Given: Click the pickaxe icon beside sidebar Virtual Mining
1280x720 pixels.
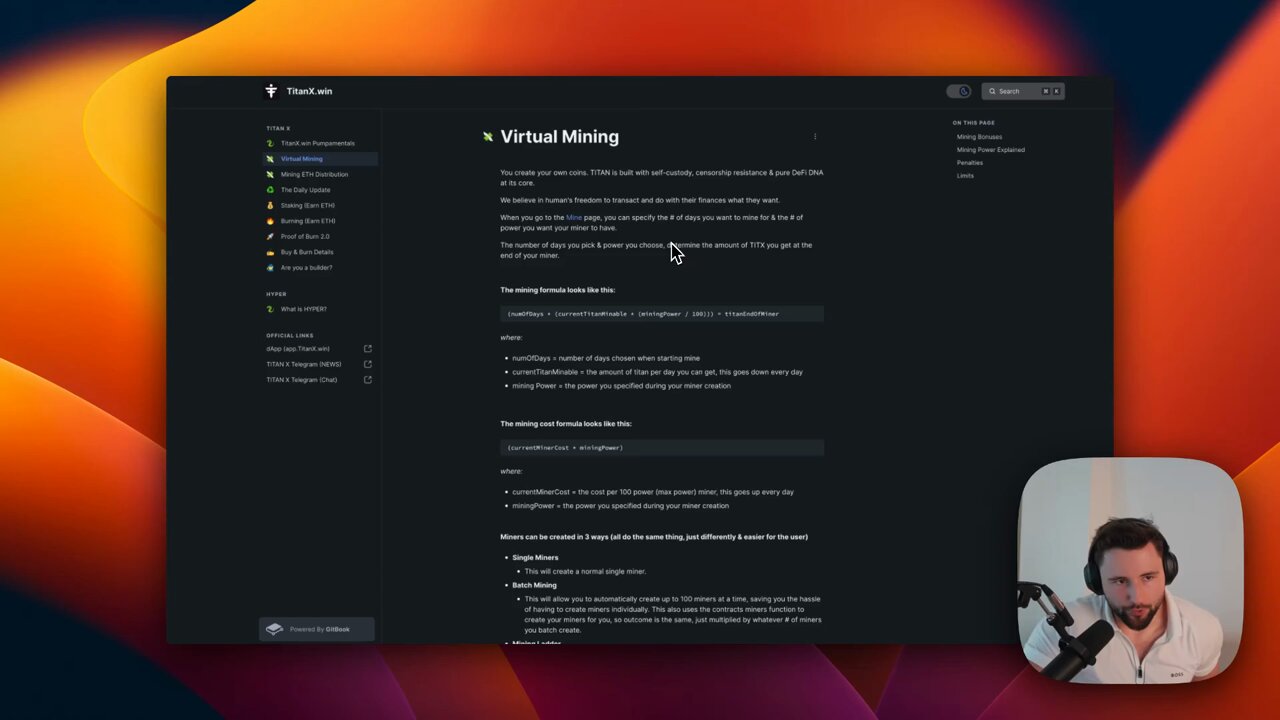Looking at the screenshot, I should pyautogui.click(x=270, y=159).
